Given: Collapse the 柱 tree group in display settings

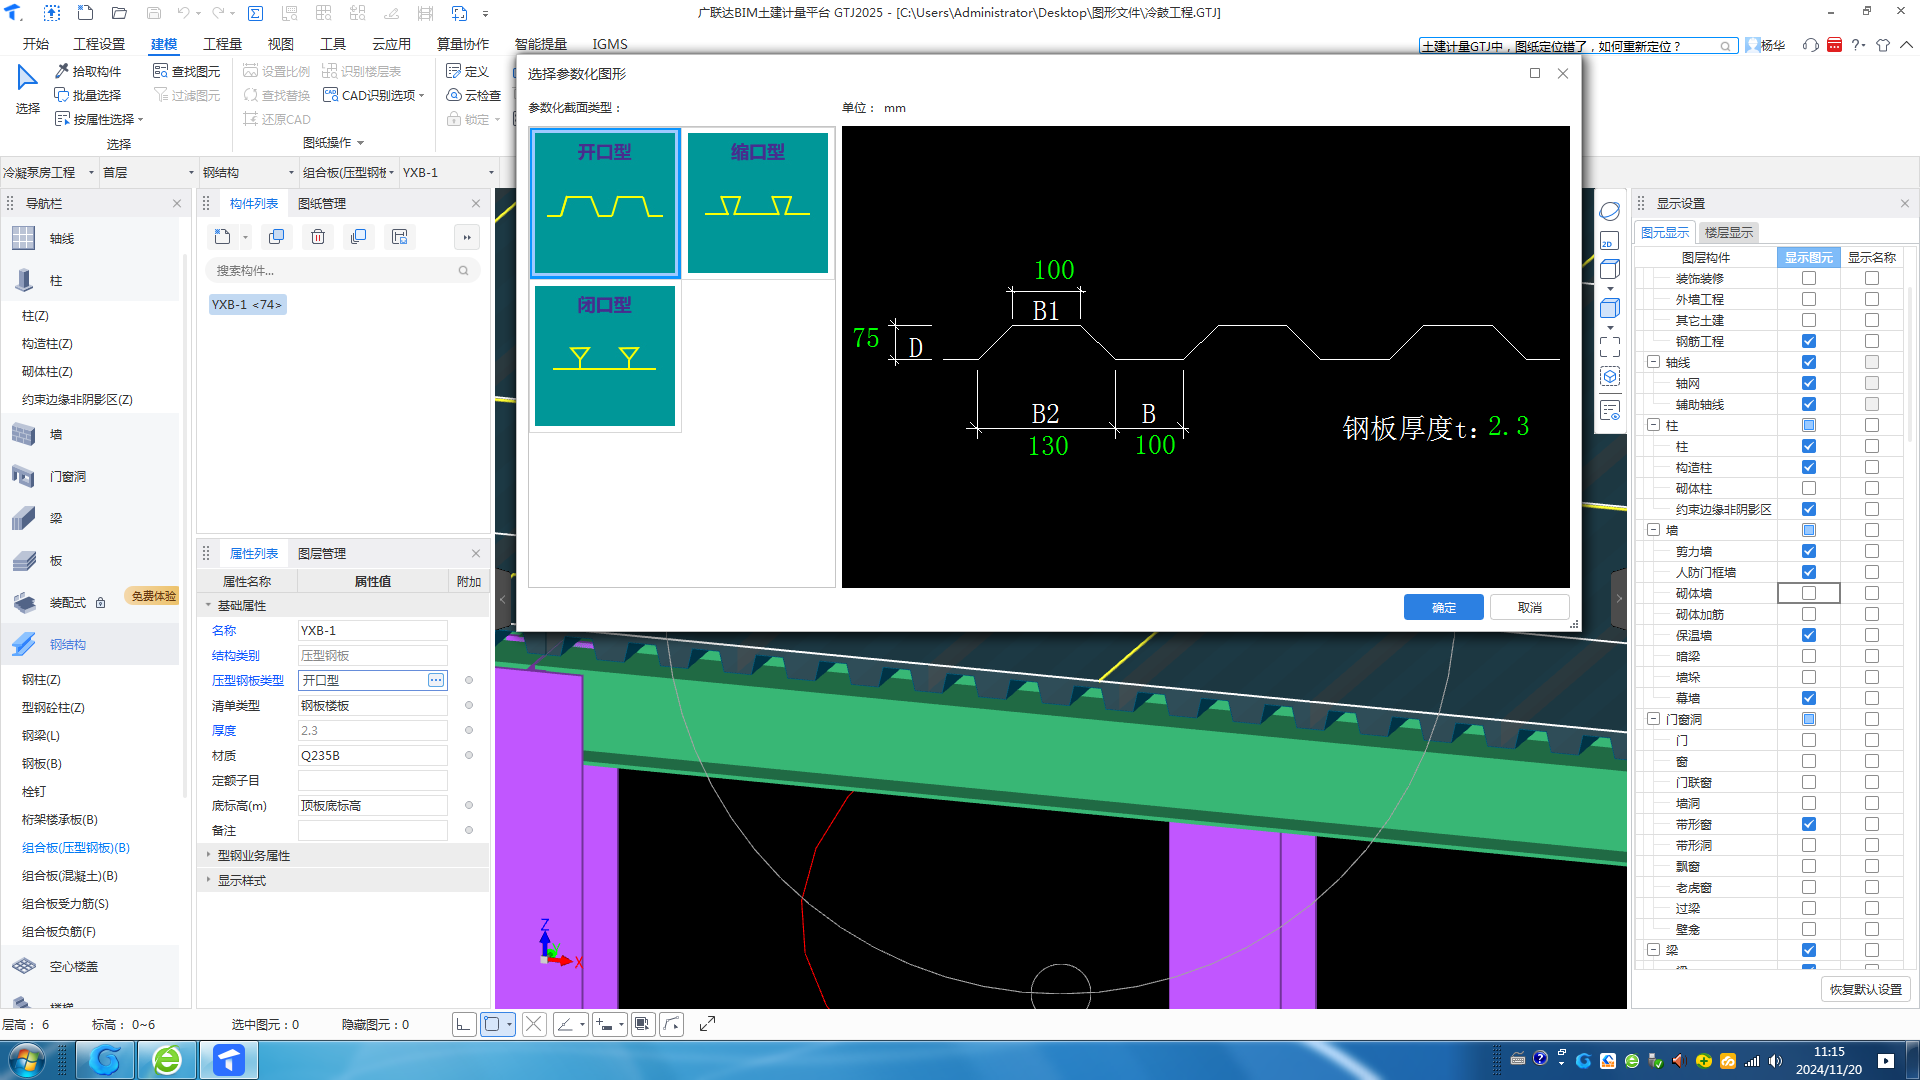Looking at the screenshot, I should point(1653,425).
